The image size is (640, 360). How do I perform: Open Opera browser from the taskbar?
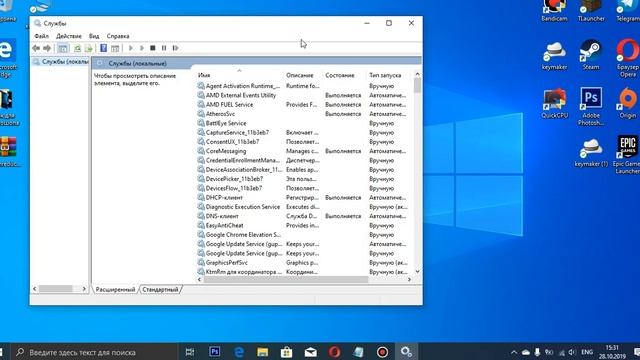click(334, 352)
